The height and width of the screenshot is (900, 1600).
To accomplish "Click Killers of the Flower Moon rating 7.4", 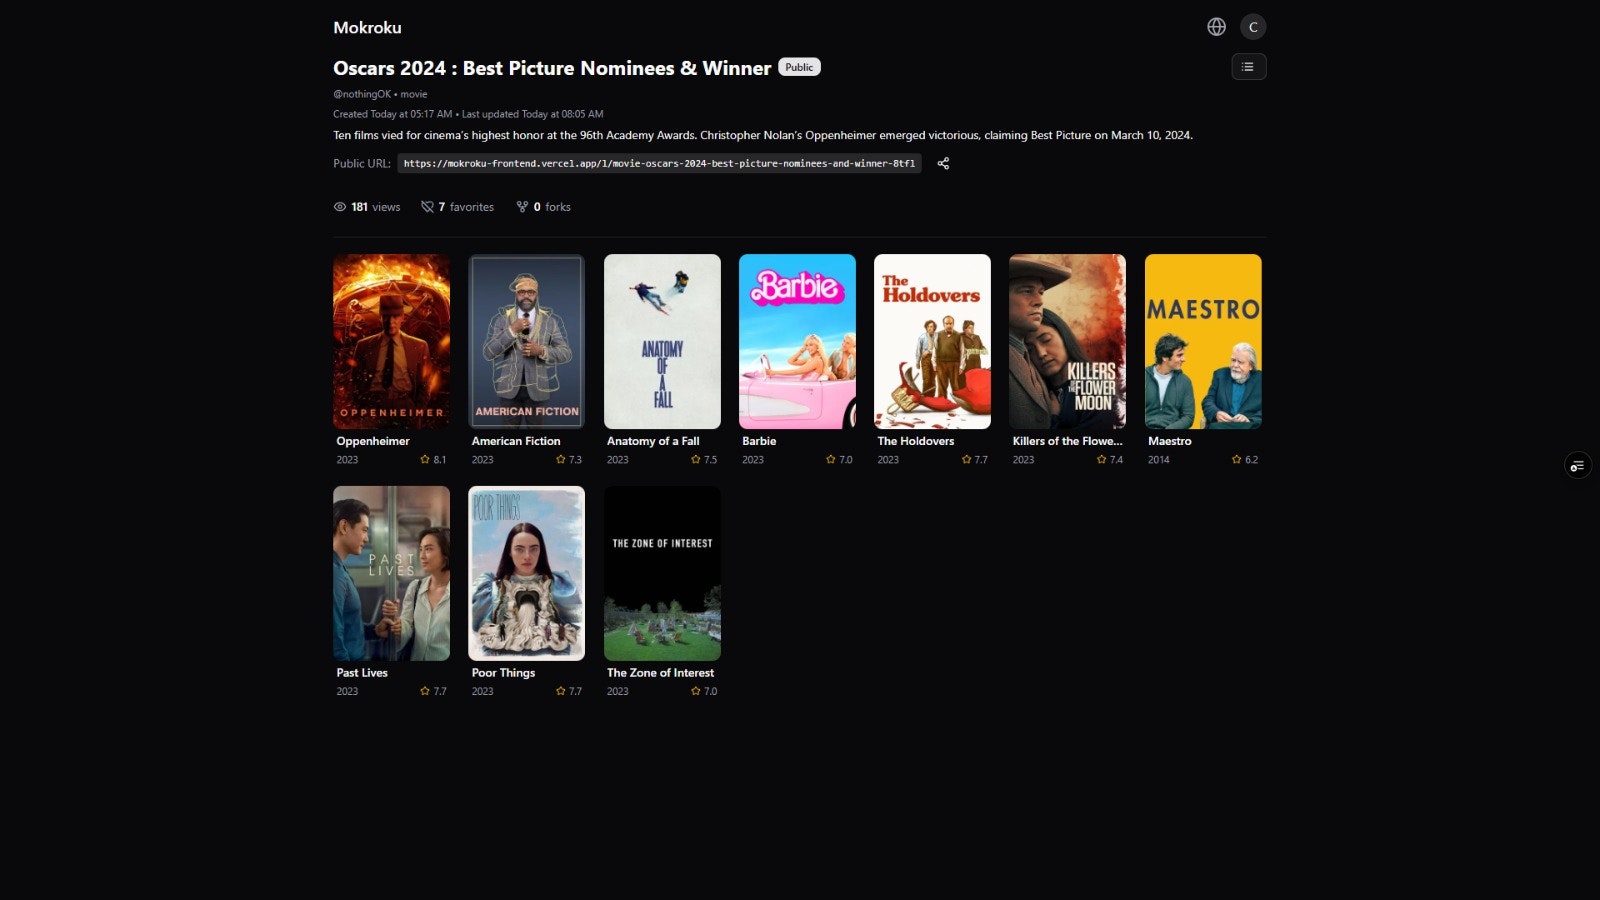I will tap(1110, 460).
